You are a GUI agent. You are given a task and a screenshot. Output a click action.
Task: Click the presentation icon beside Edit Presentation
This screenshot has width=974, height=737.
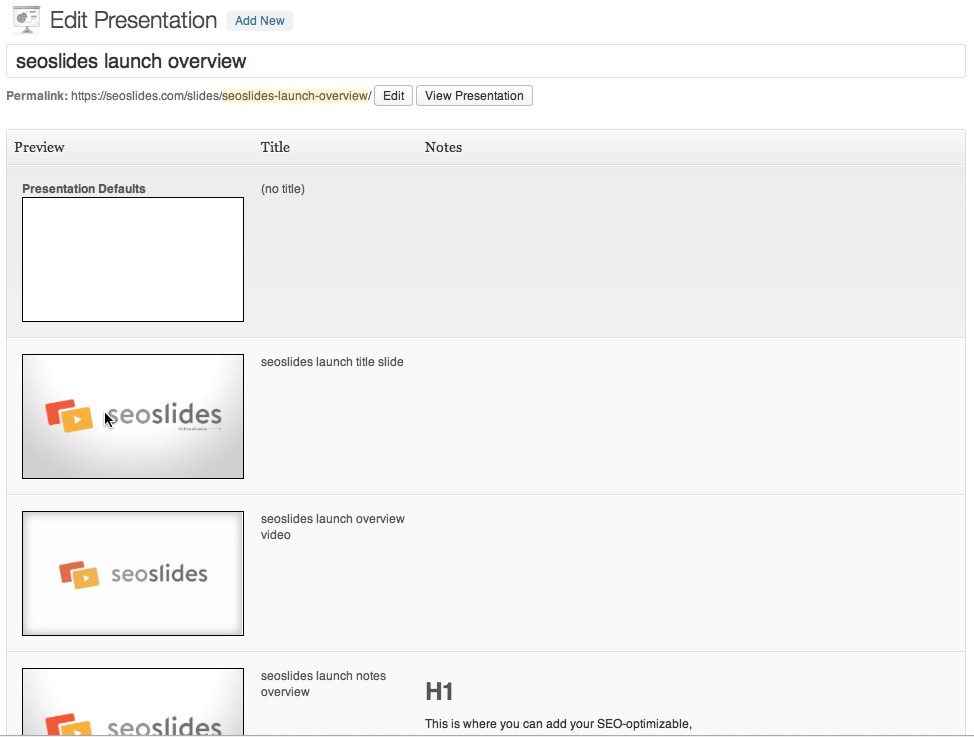[26, 19]
